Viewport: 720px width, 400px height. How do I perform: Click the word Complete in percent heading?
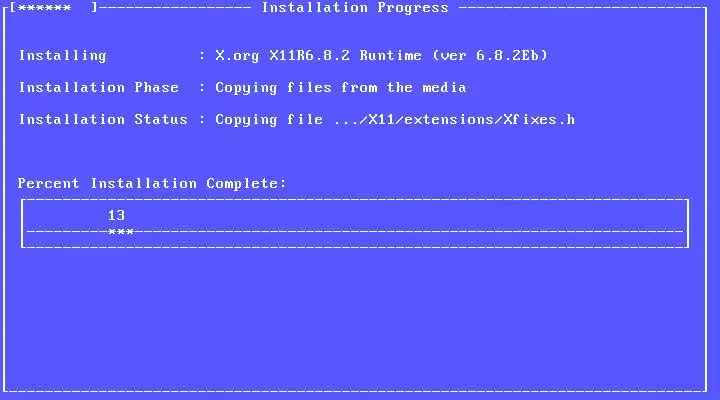(246, 183)
